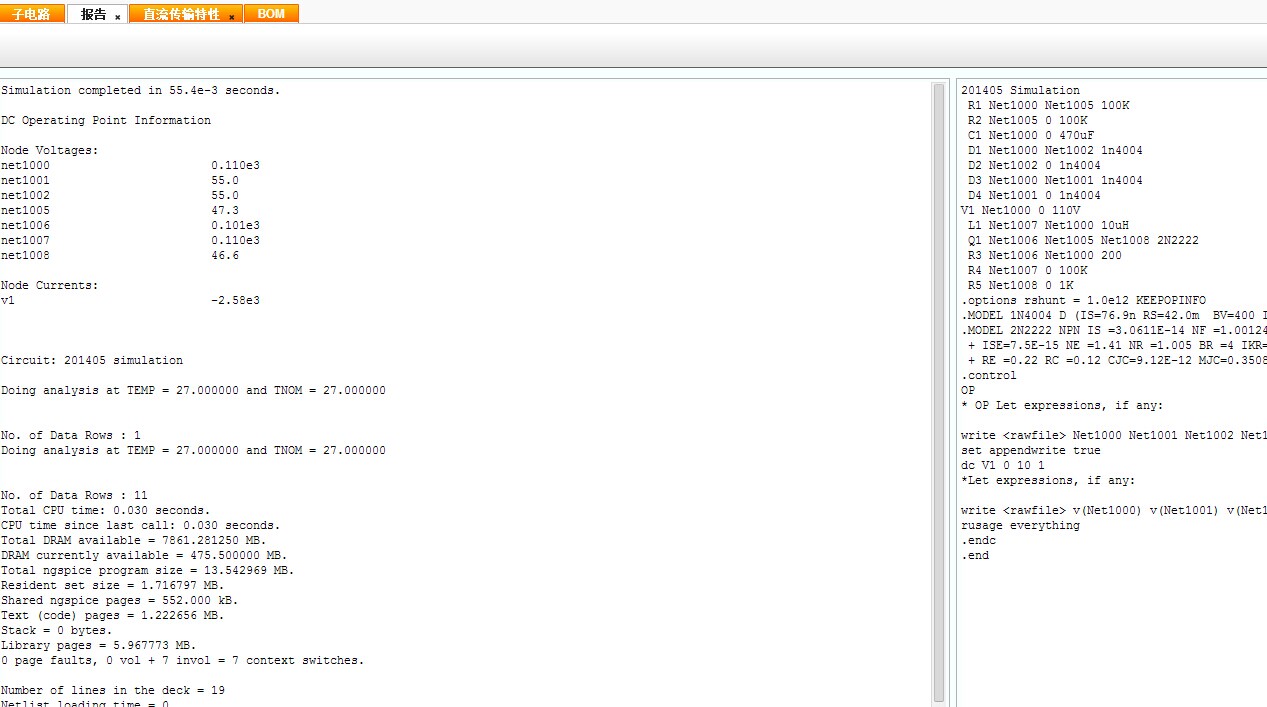
Task: Click 'Resident set size' line
Action: [x=113, y=585]
